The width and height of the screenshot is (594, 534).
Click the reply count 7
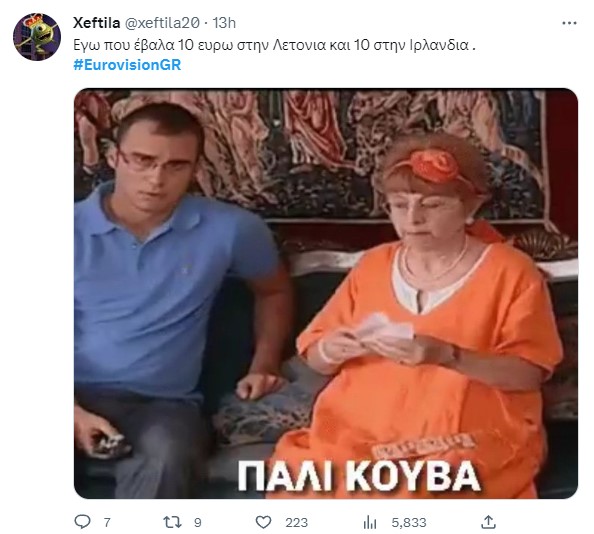[x=107, y=523]
